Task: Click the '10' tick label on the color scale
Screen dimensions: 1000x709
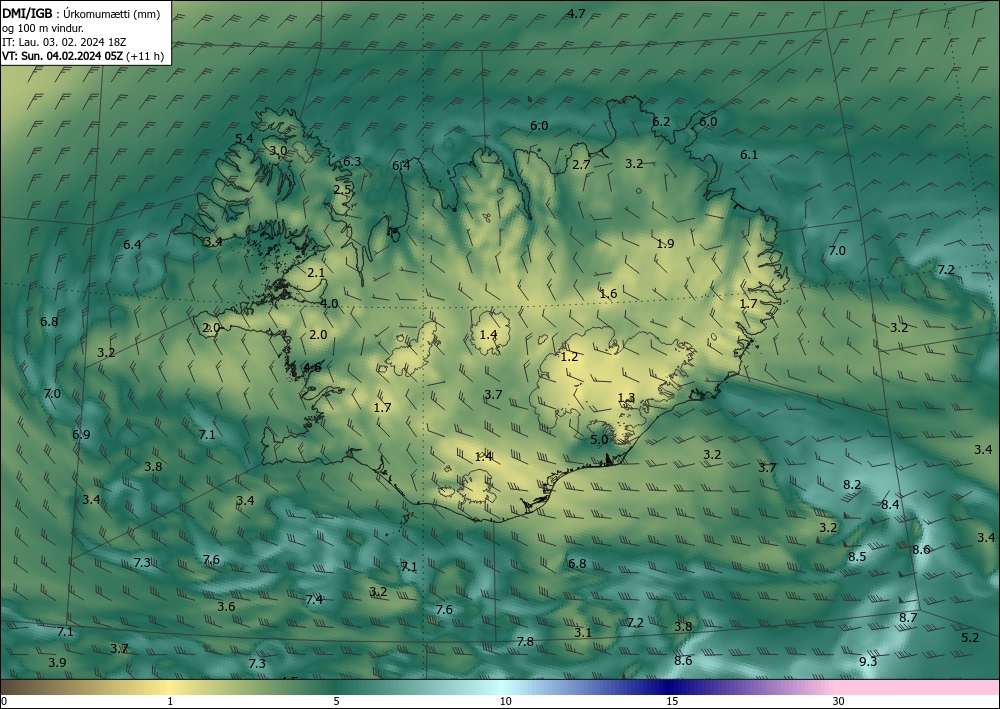Action: point(505,702)
